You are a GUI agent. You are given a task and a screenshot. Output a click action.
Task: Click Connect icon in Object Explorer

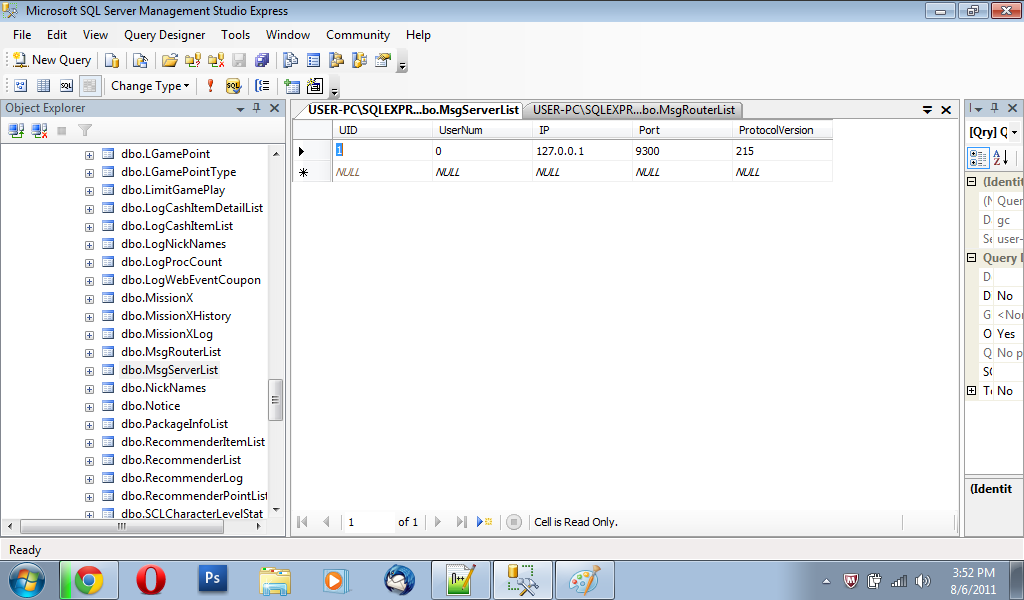[17, 130]
